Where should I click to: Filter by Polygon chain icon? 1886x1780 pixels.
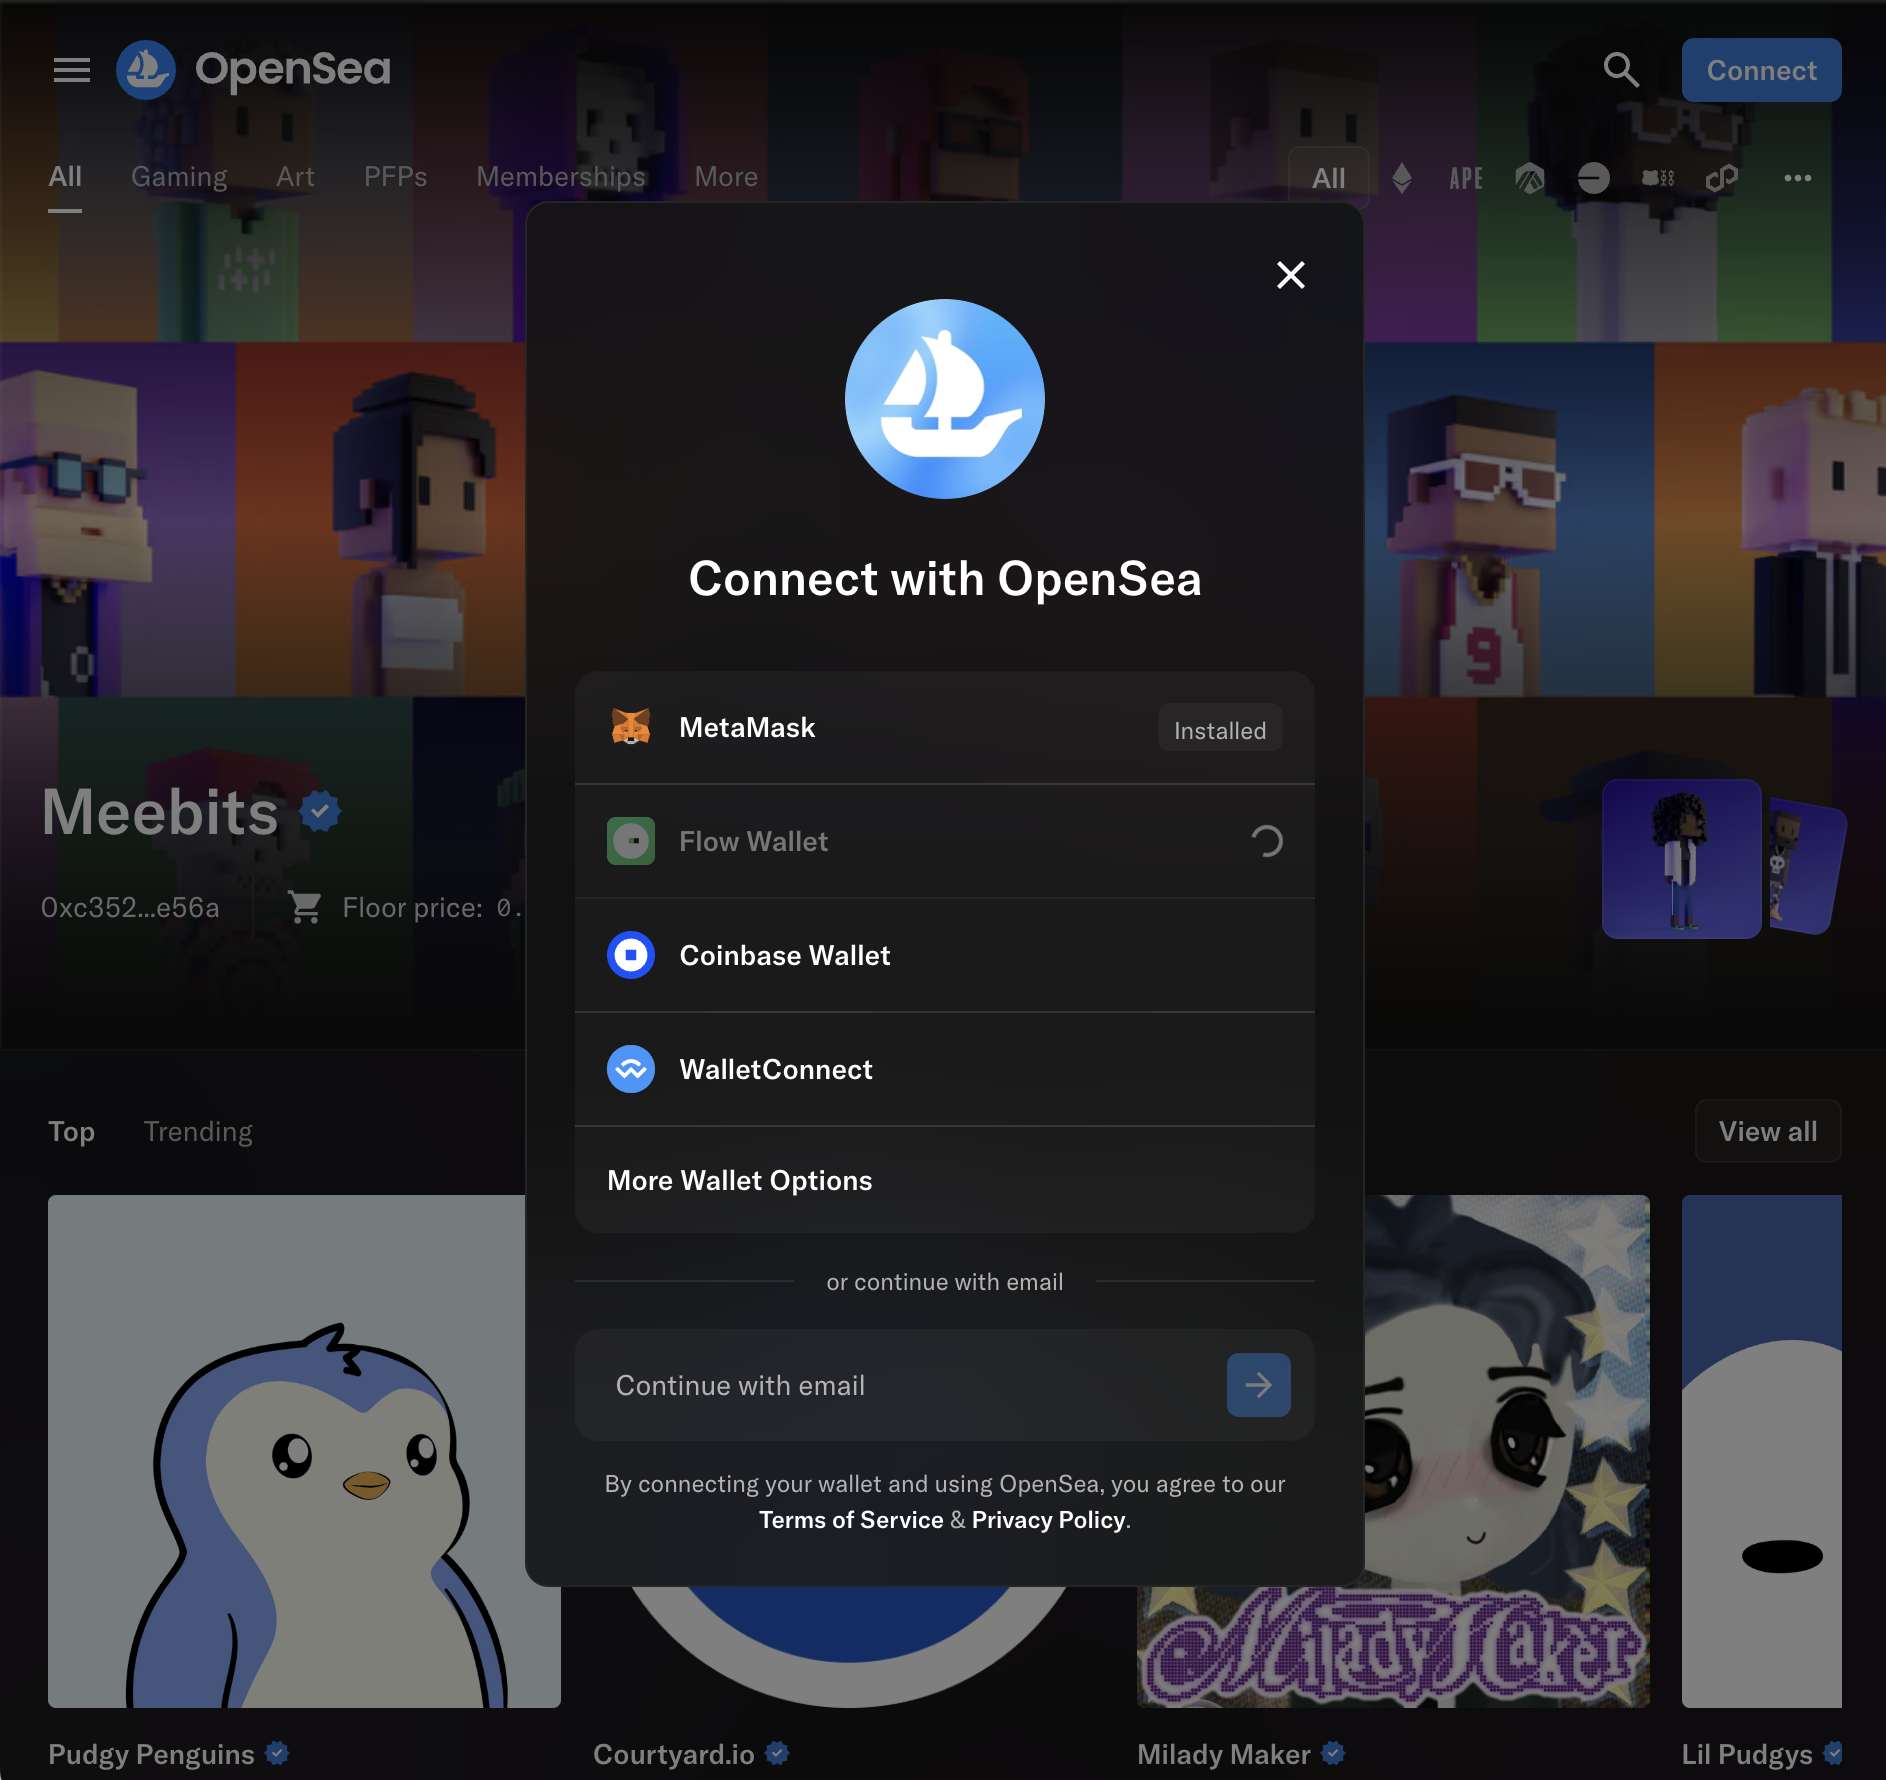(x=1722, y=178)
